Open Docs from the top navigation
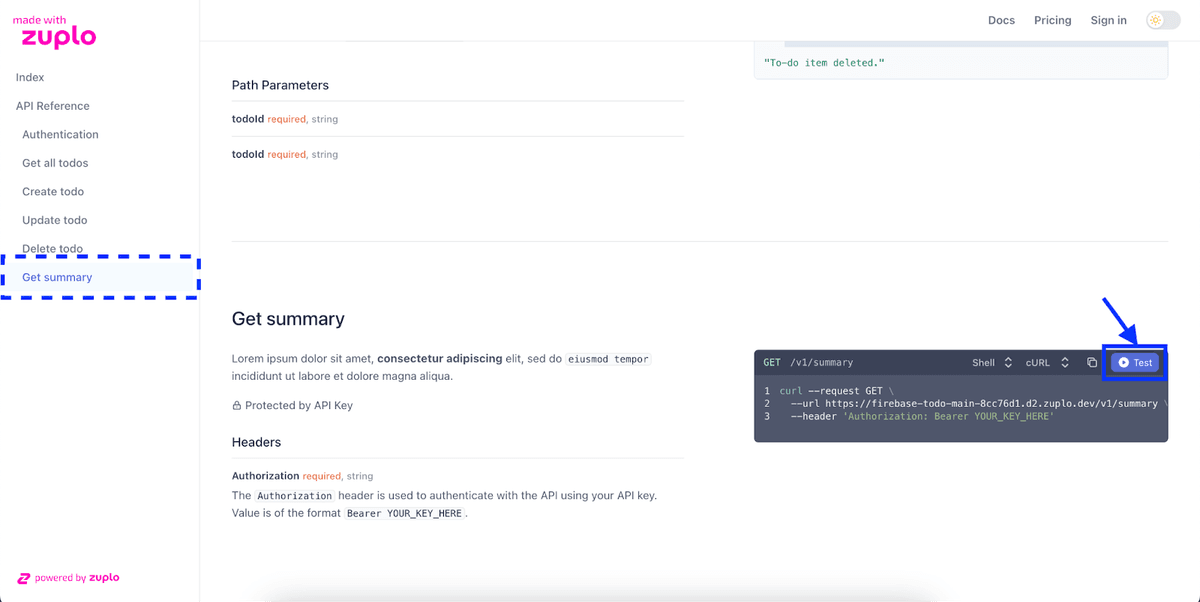 click(1001, 20)
